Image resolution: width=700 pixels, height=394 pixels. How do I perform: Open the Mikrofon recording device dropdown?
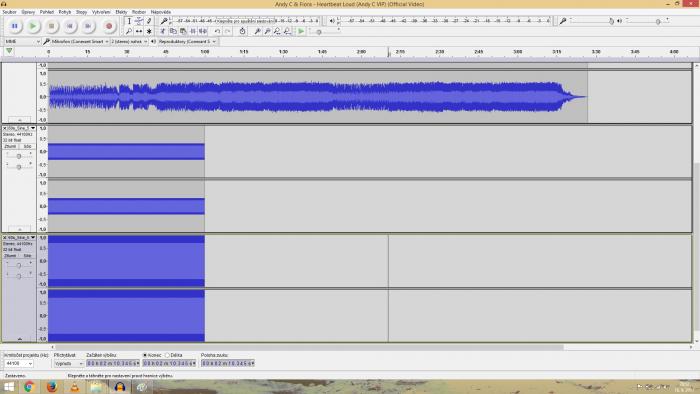click(76, 41)
